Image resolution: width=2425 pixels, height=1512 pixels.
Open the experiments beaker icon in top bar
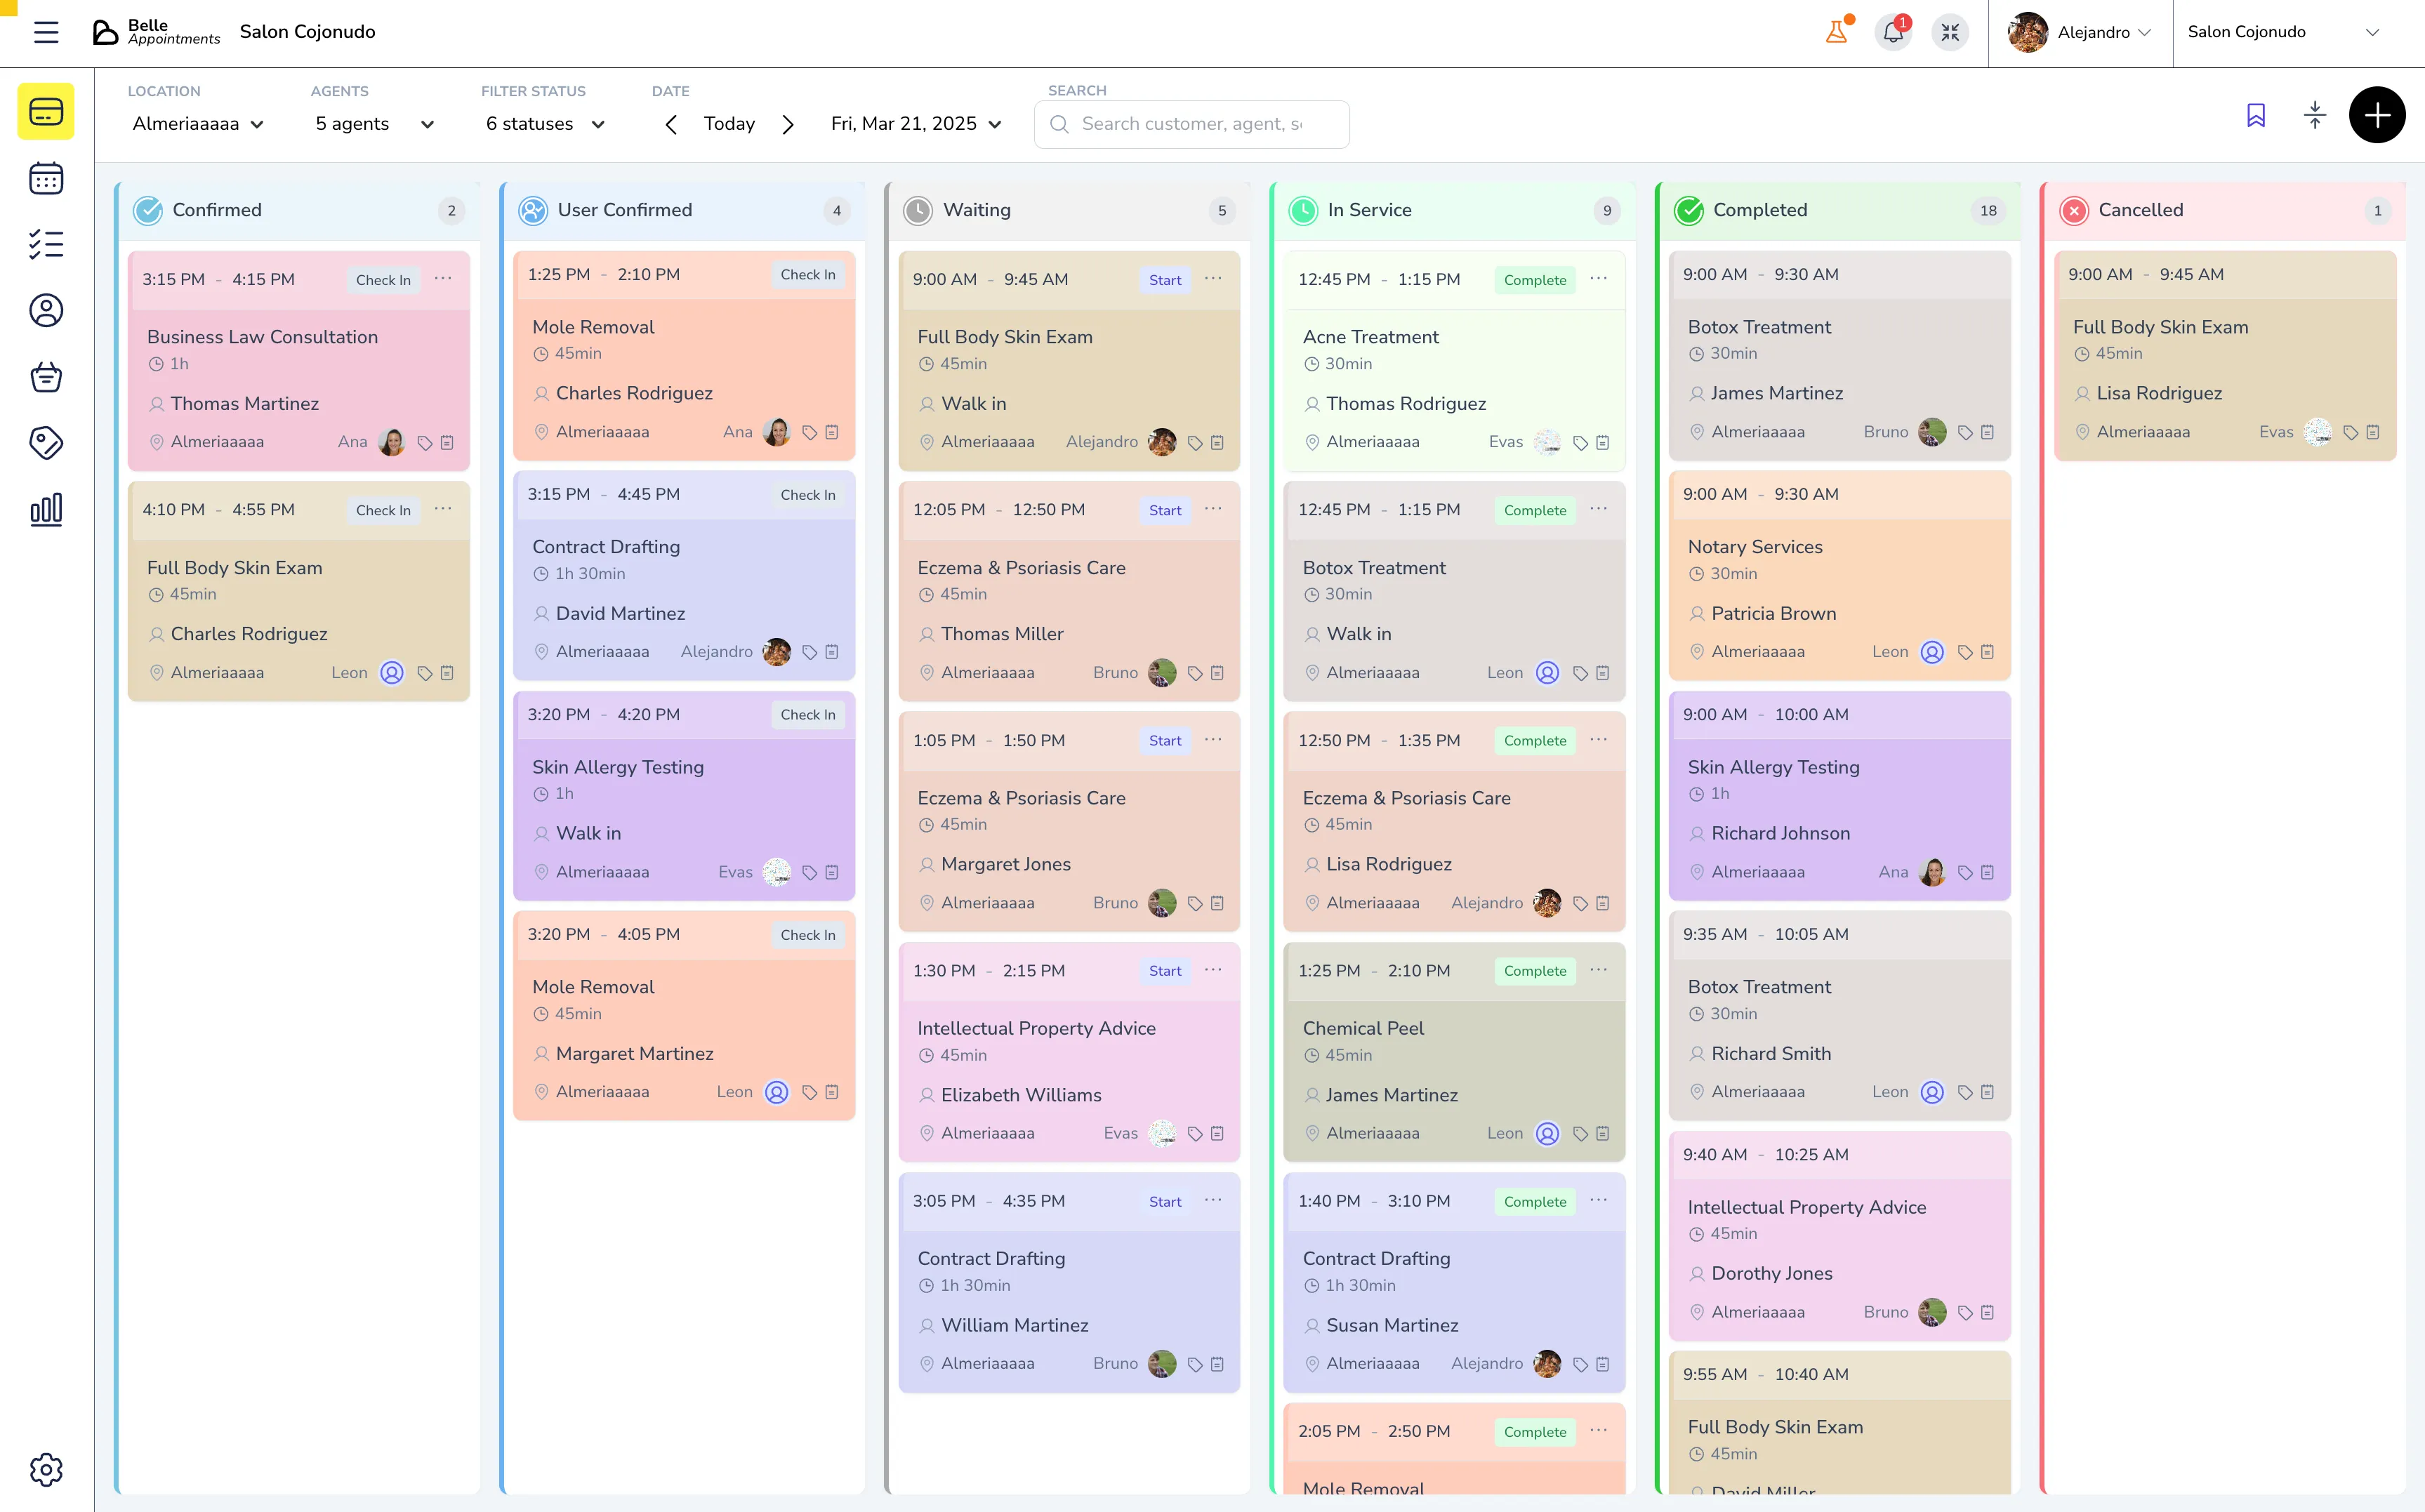pos(1838,32)
